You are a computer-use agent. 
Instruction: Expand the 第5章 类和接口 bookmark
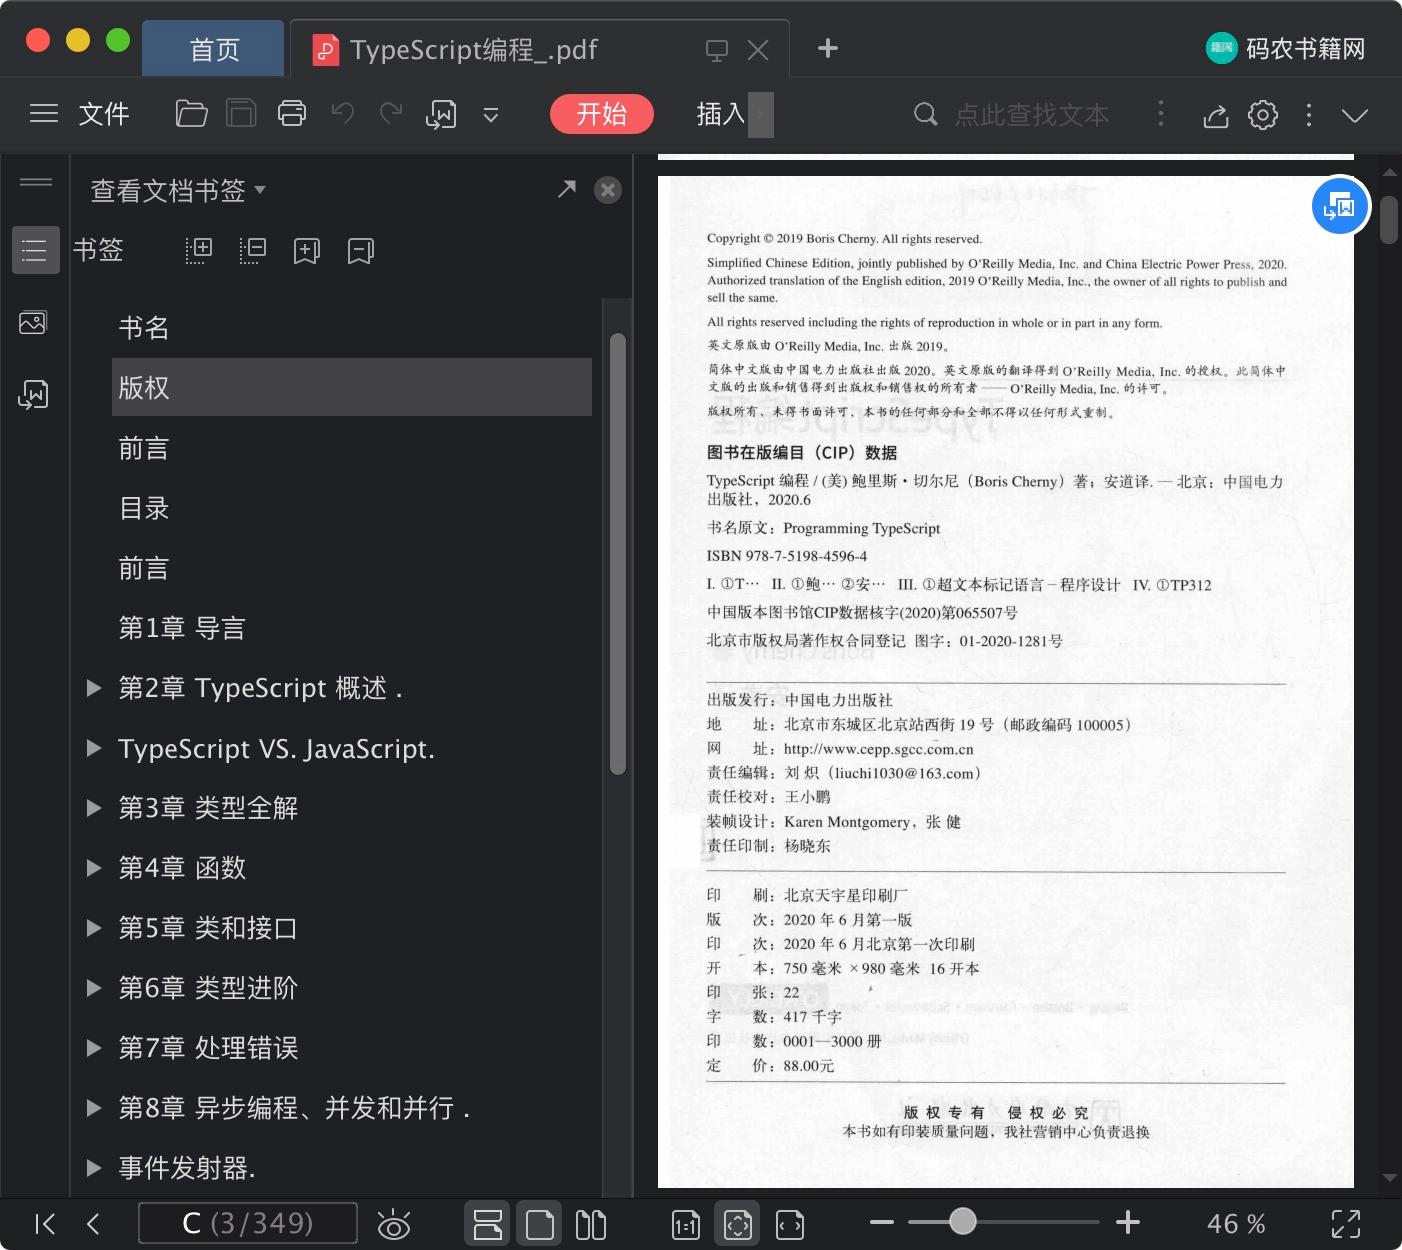(94, 928)
